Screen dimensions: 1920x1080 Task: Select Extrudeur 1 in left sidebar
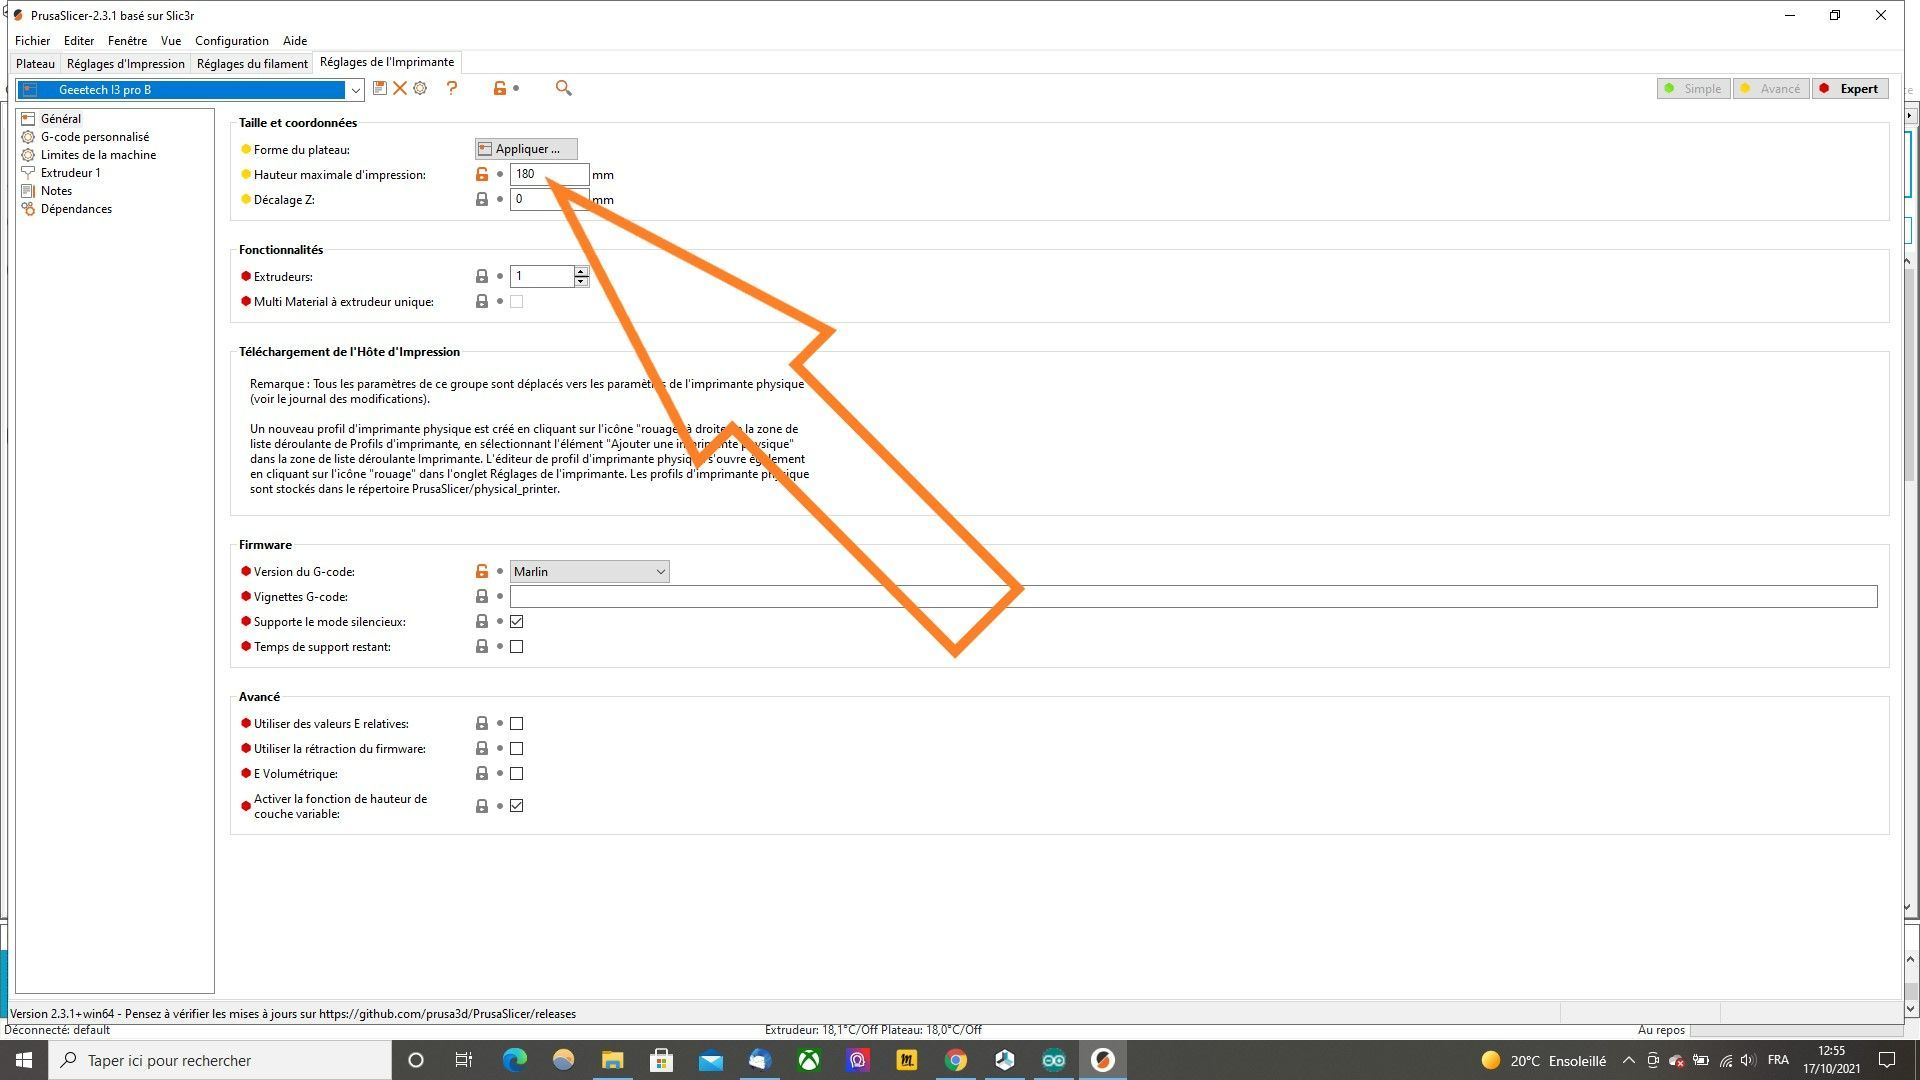[x=70, y=173]
